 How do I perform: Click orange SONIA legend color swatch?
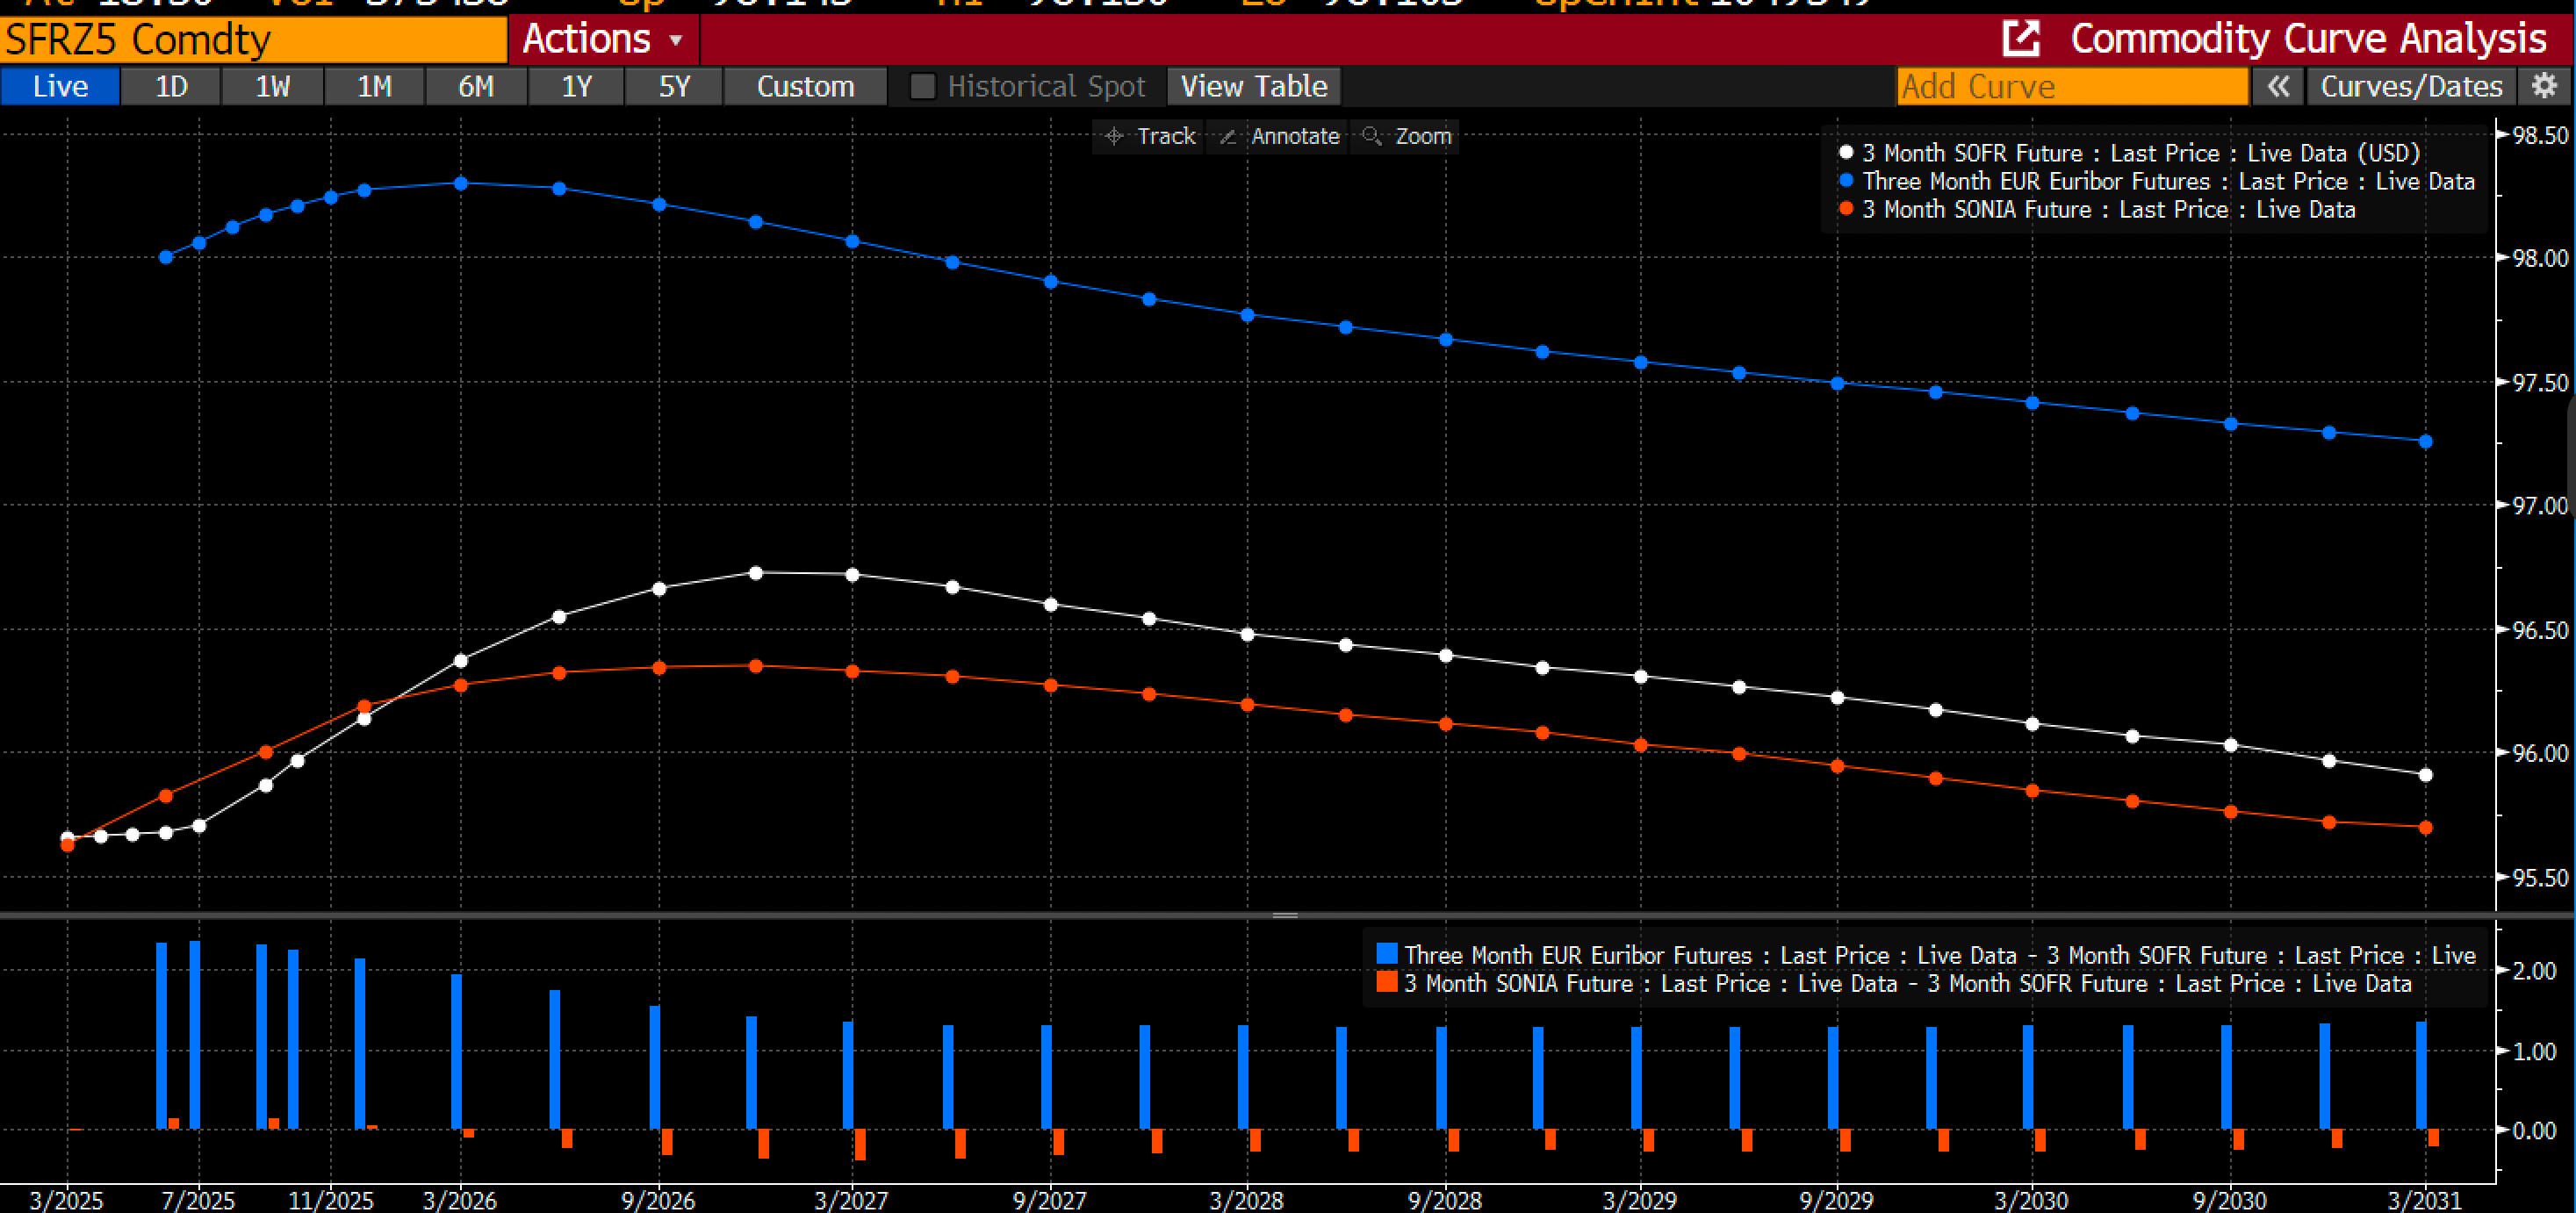point(1386,982)
